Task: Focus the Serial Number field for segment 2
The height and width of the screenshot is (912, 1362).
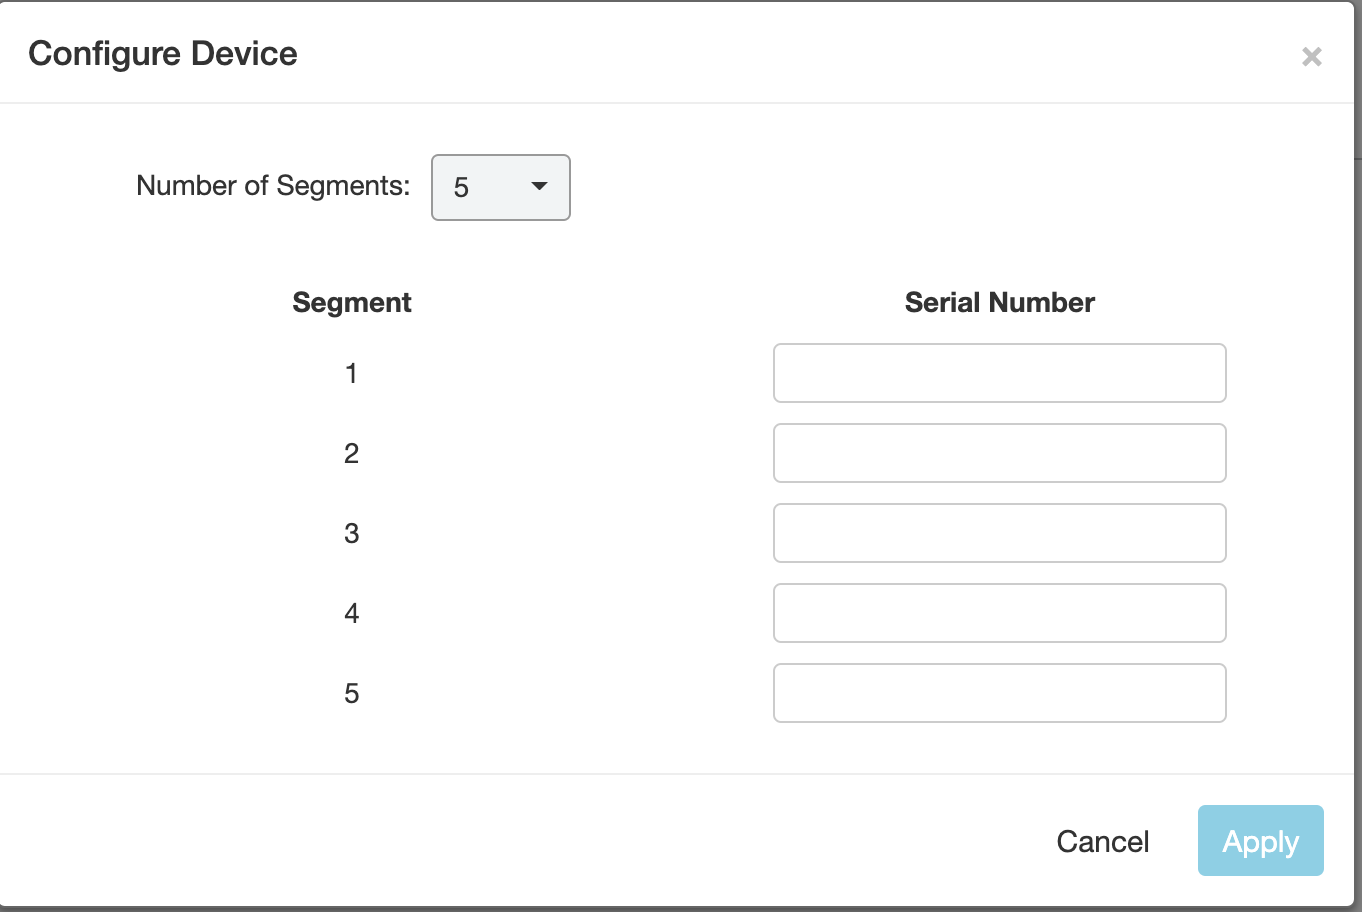Action: click(1000, 453)
